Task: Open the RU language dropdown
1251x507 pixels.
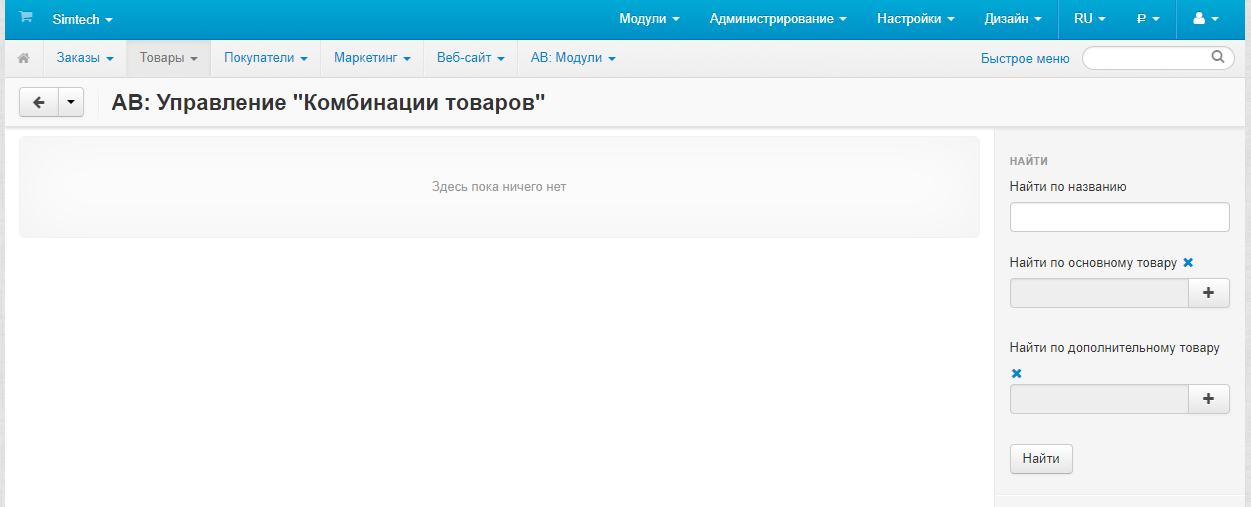Action: 1089,19
